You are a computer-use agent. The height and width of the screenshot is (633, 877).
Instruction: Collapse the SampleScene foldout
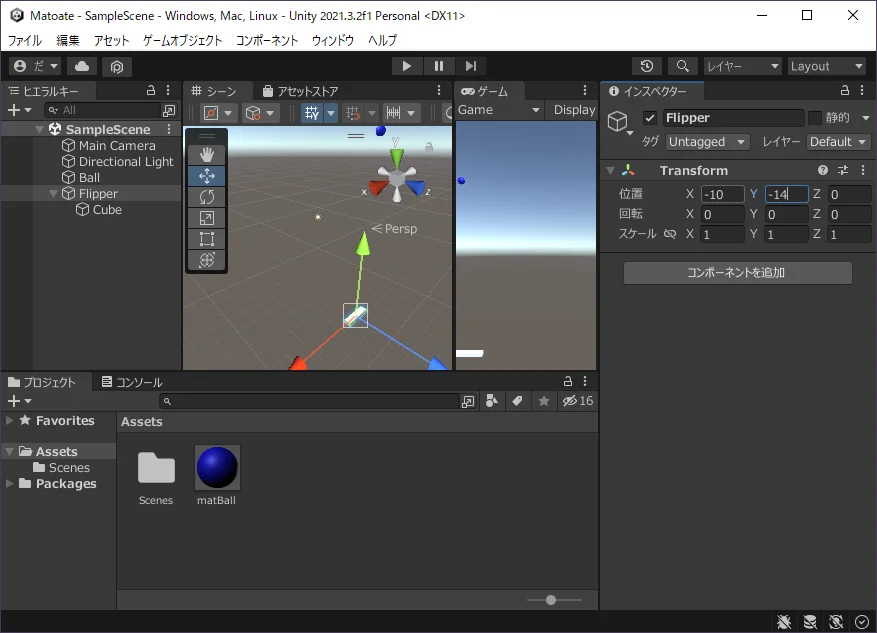39,130
